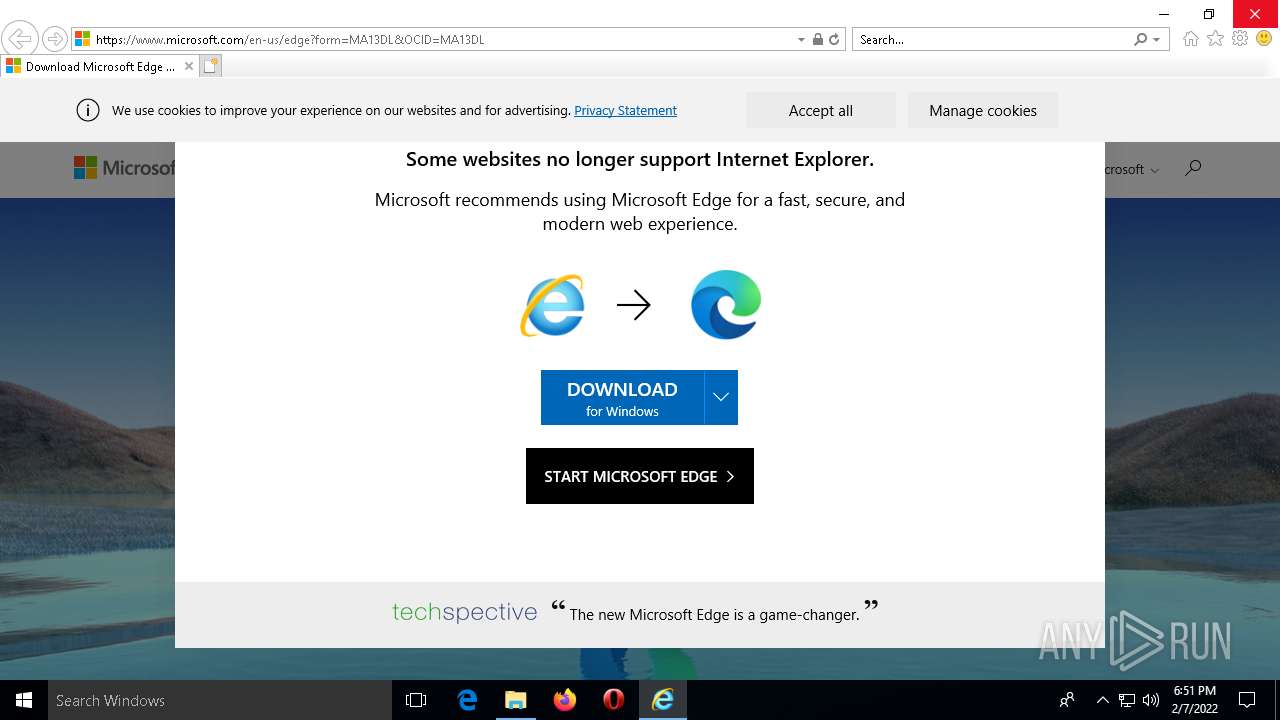Click the taskbar clock showing 6:51 PM
The width and height of the screenshot is (1280, 720).
click(x=1195, y=700)
